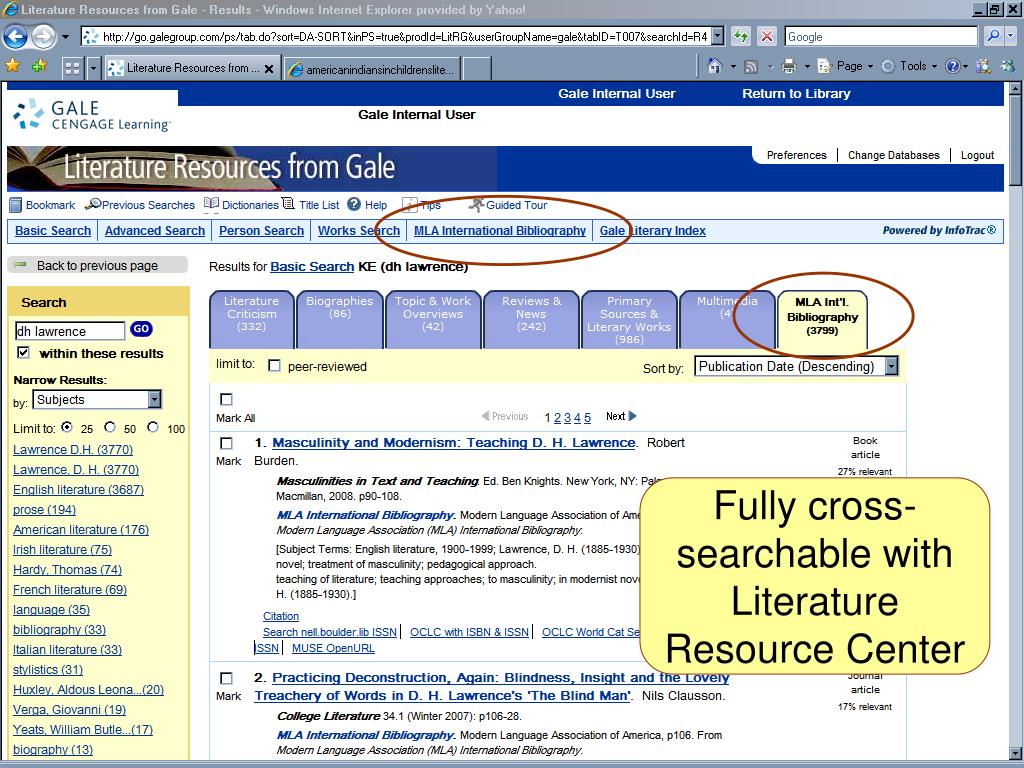Open Sort by Publication Date dropdown
This screenshot has height=768, width=1024.
point(796,366)
